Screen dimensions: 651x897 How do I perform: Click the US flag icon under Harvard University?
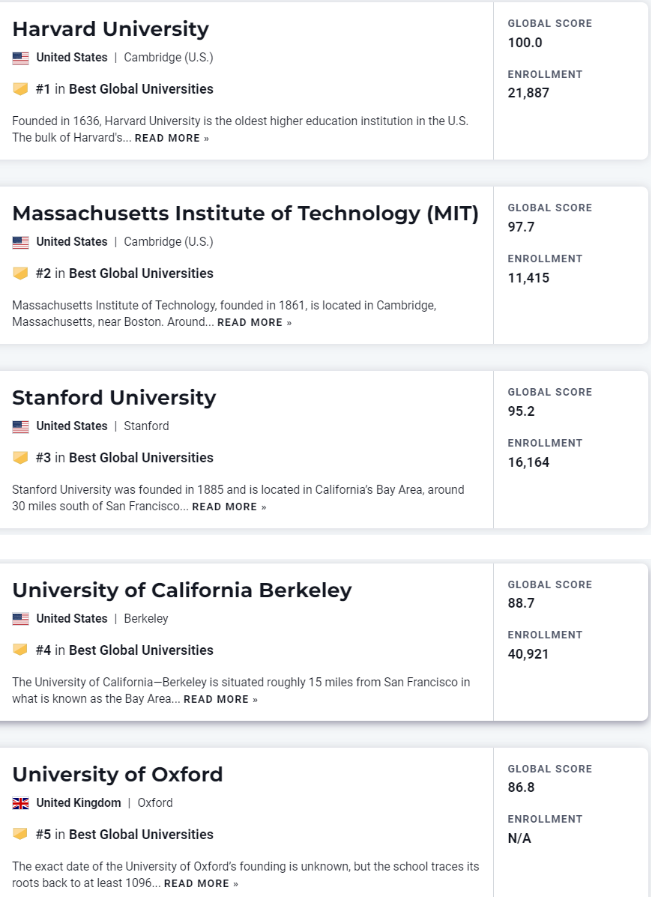coord(20,58)
